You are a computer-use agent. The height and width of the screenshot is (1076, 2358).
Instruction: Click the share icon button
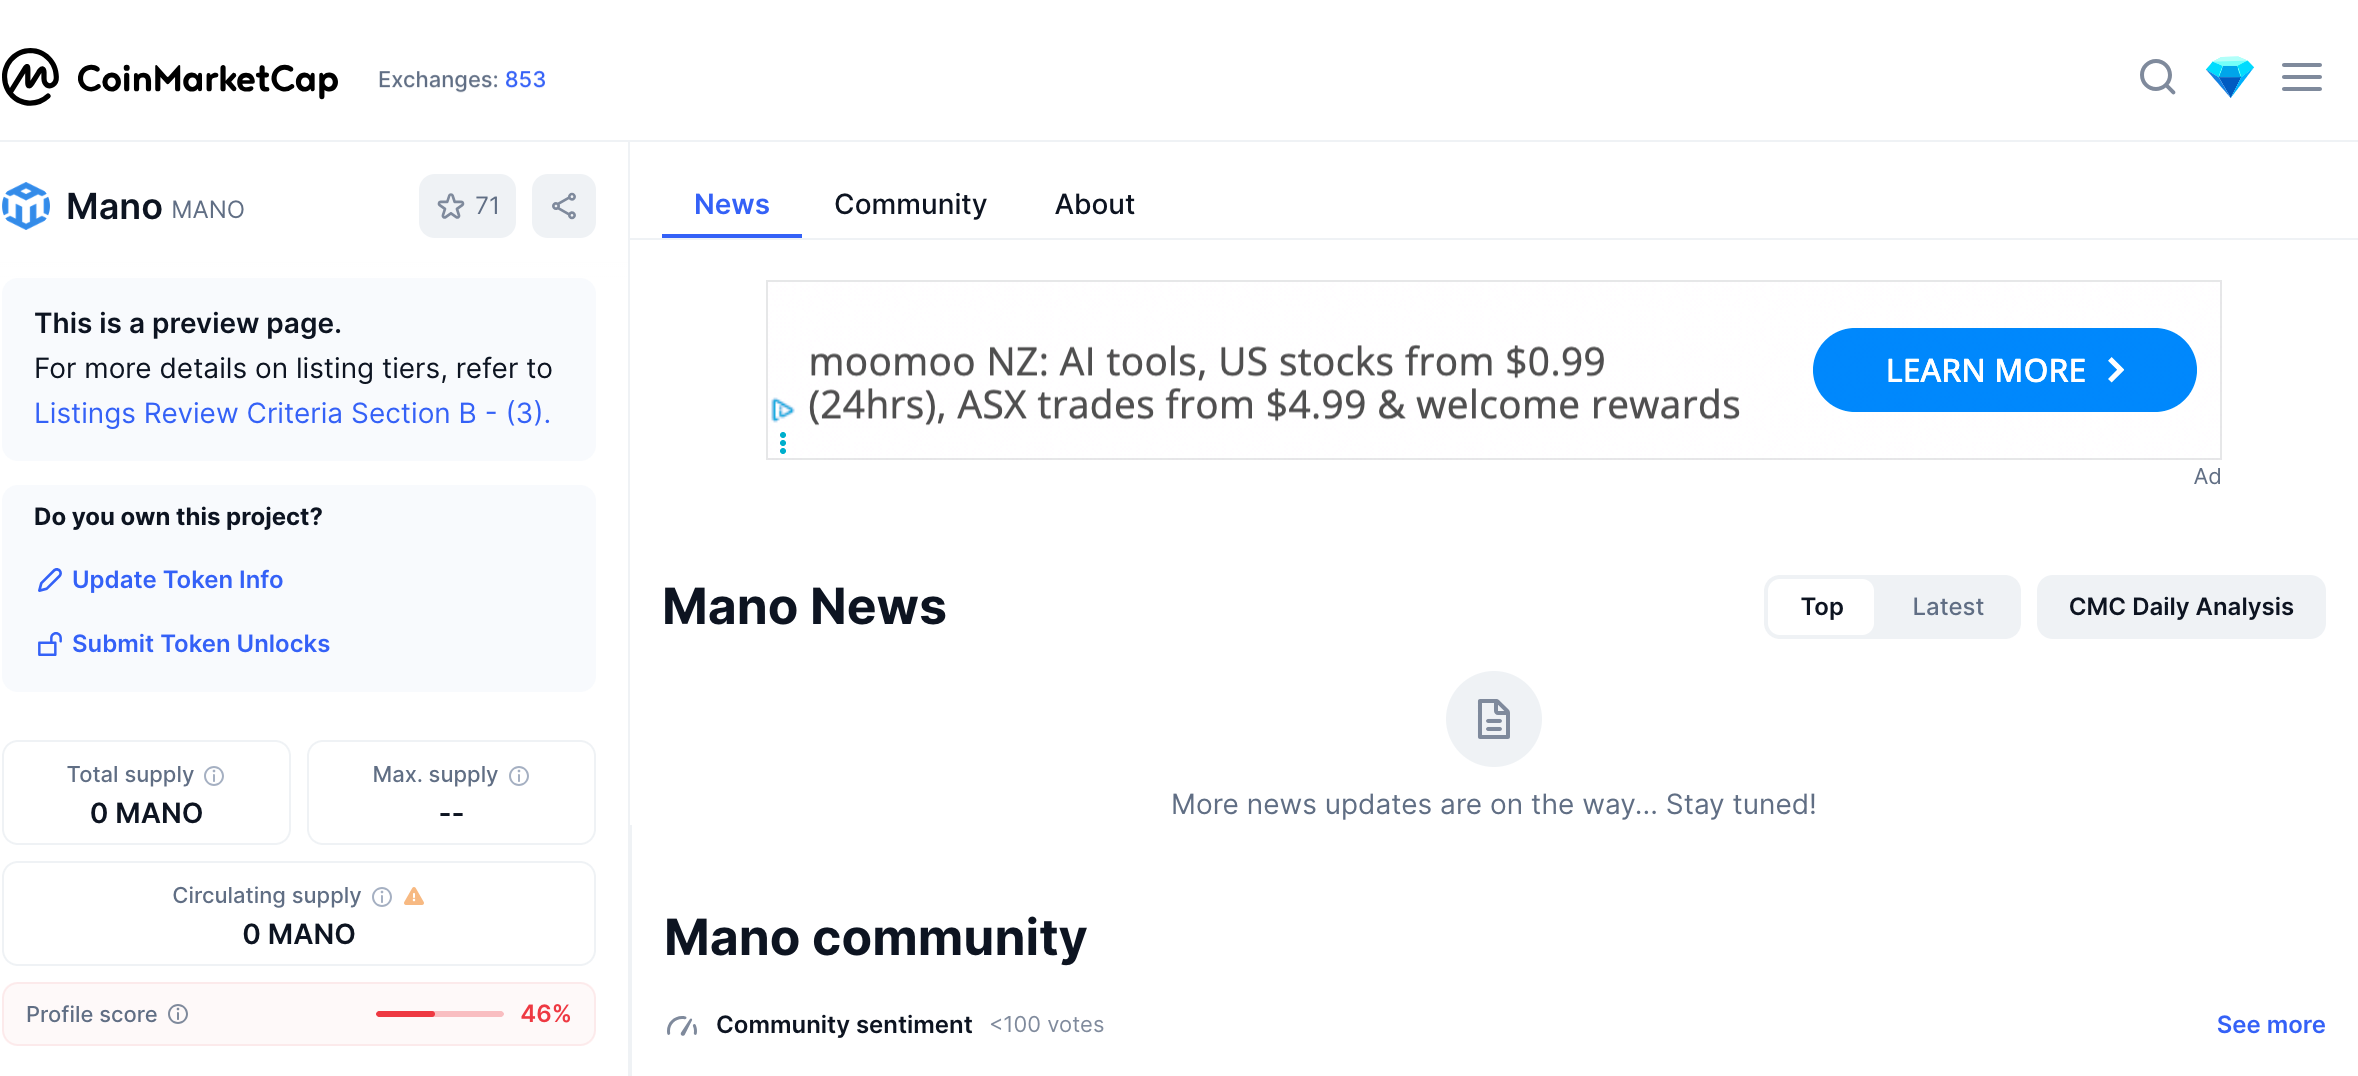[564, 206]
